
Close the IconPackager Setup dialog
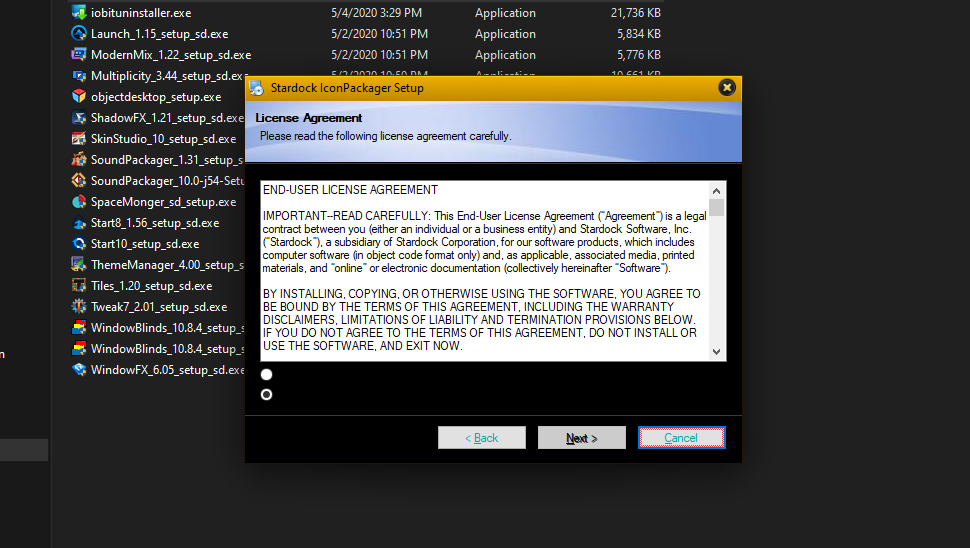click(x=727, y=88)
